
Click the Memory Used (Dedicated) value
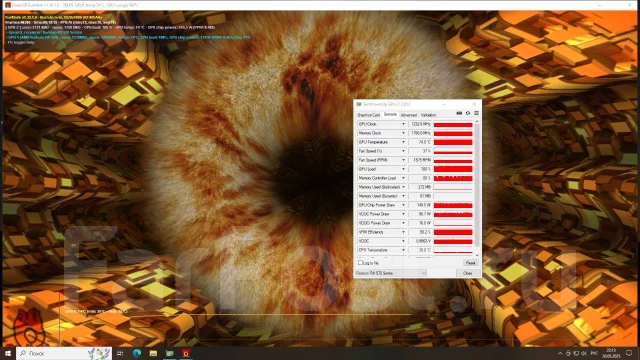coord(420,187)
